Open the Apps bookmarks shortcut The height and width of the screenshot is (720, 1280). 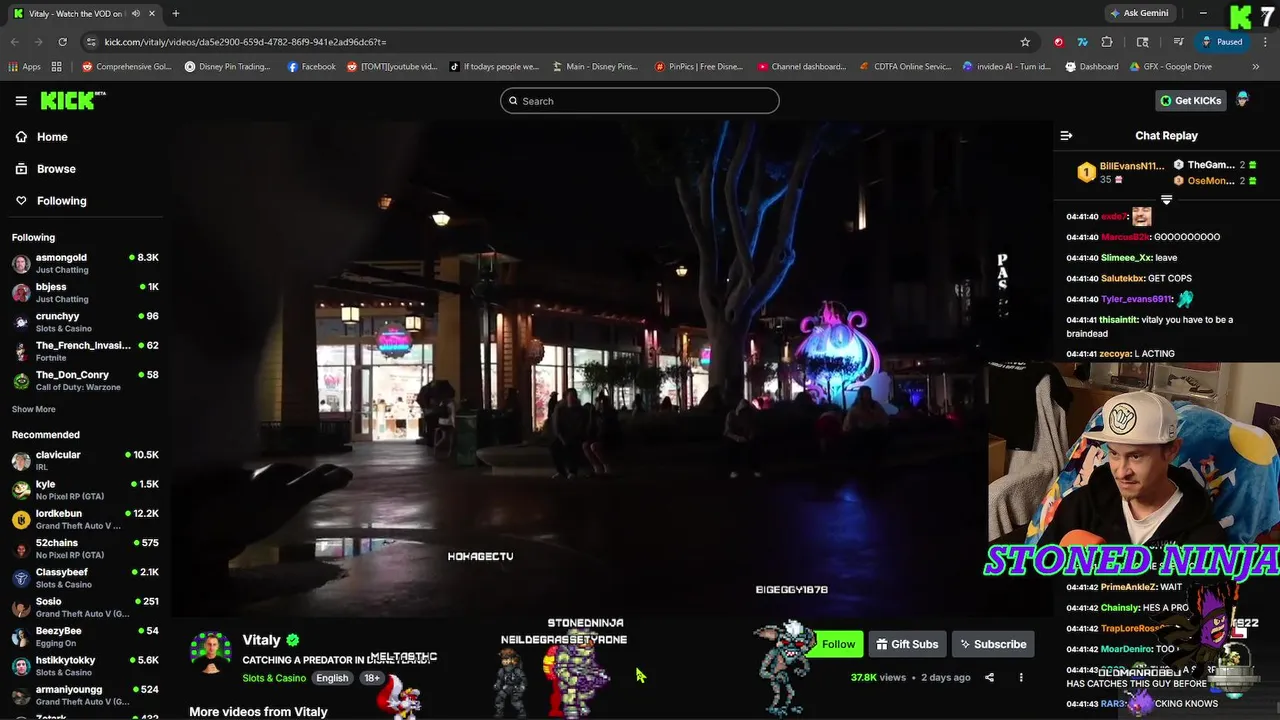[x=23, y=67]
